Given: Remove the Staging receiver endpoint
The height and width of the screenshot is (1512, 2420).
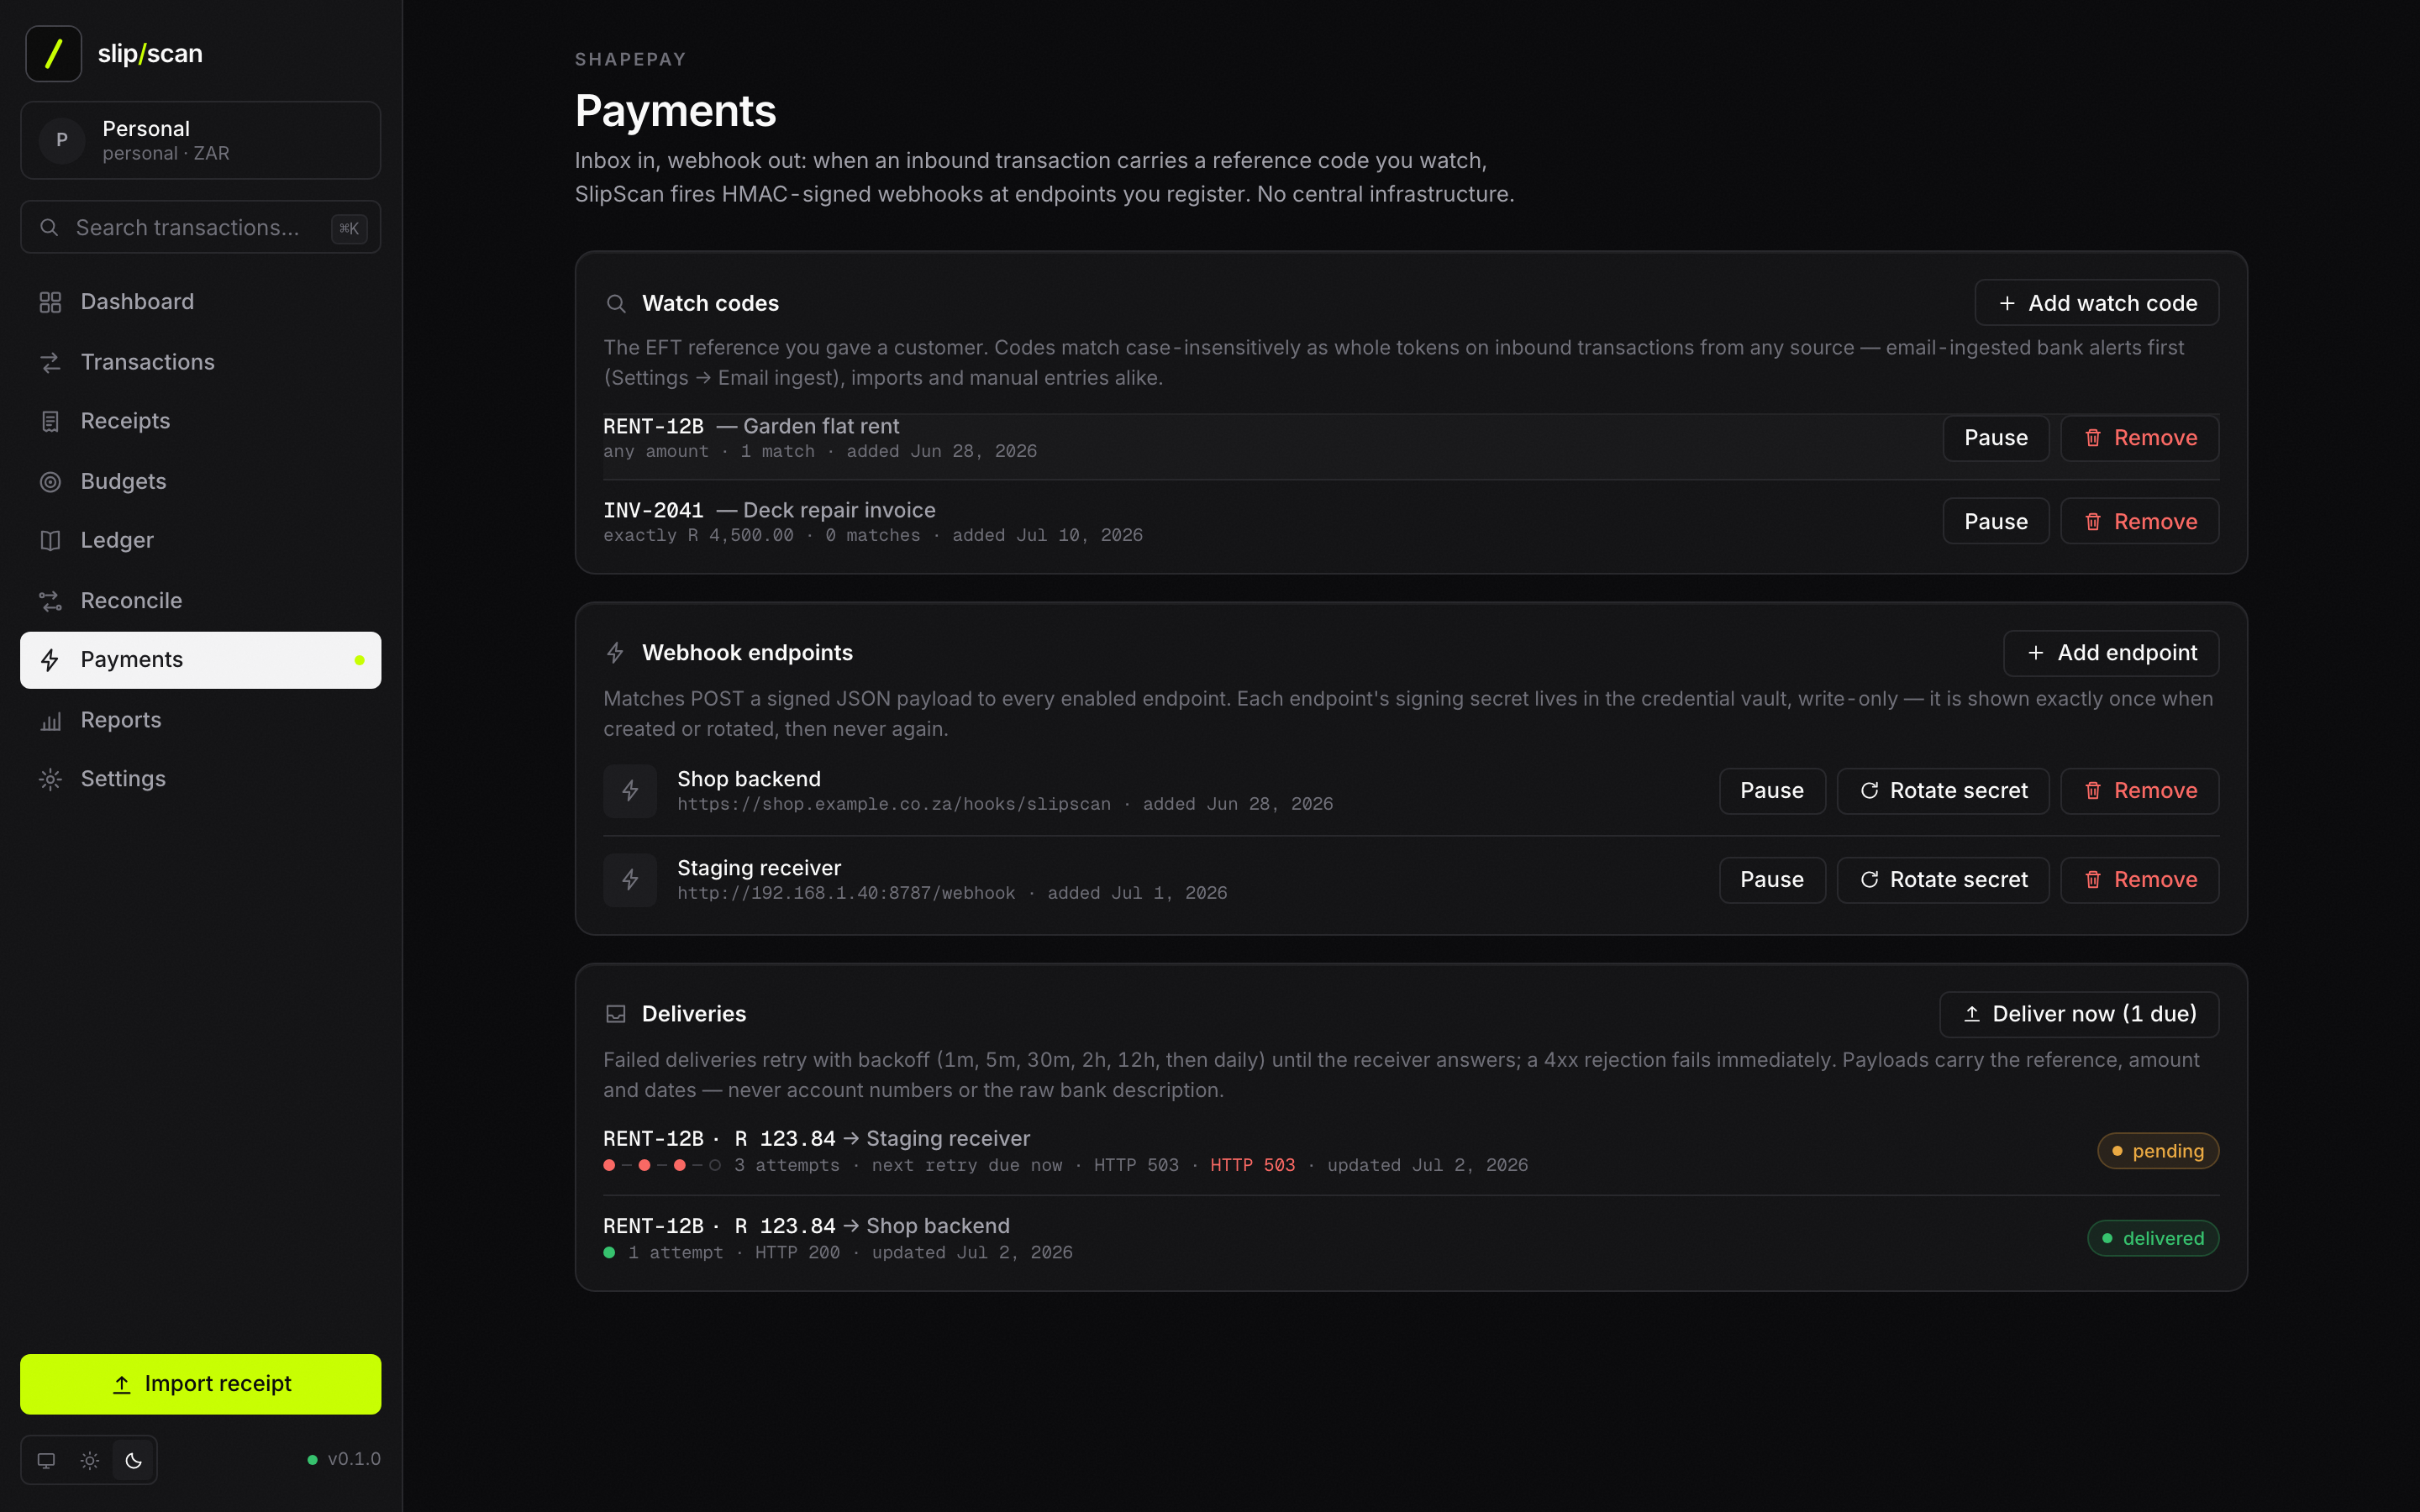Looking at the screenshot, I should pos(2139,880).
